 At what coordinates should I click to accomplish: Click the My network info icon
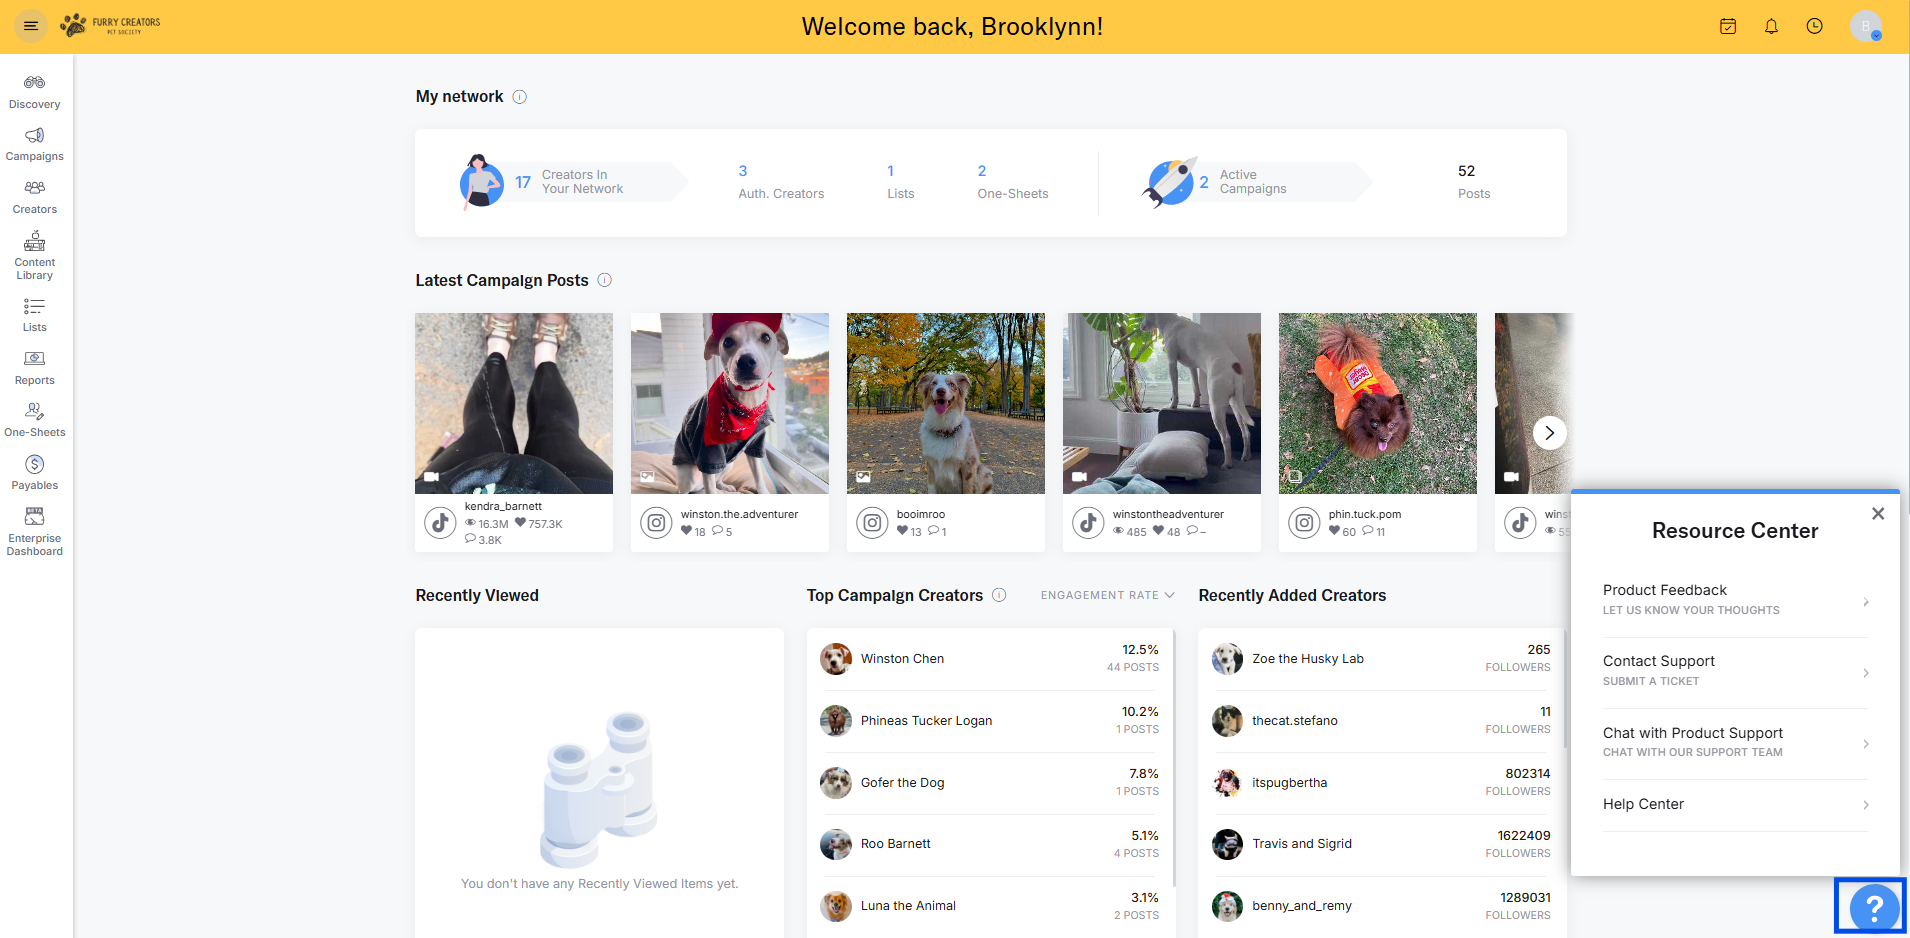520,97
